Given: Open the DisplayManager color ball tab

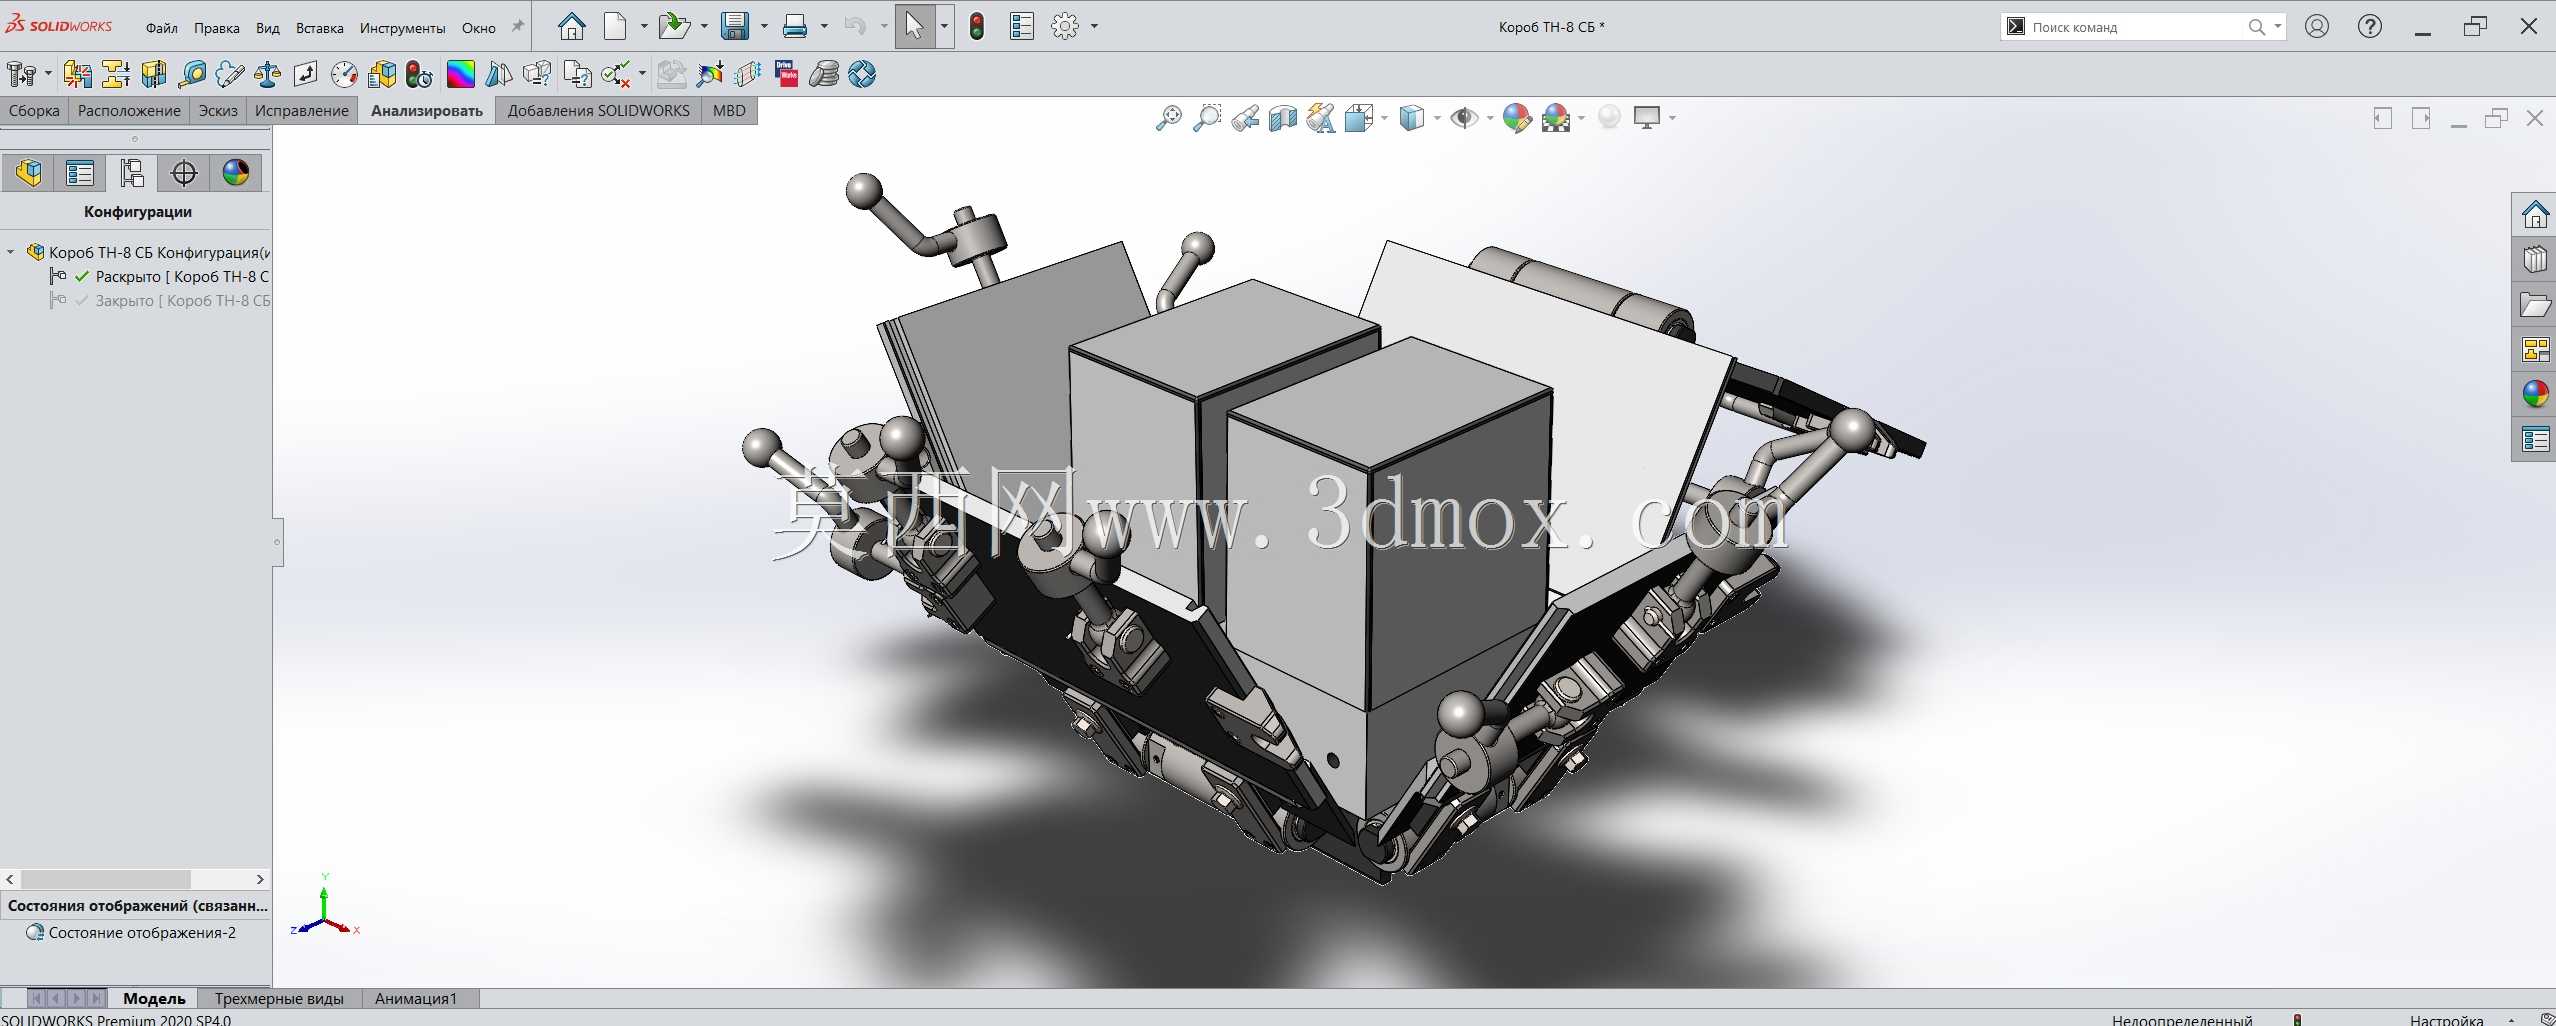Looking at the screenshot, I should [x=236, y=173].
